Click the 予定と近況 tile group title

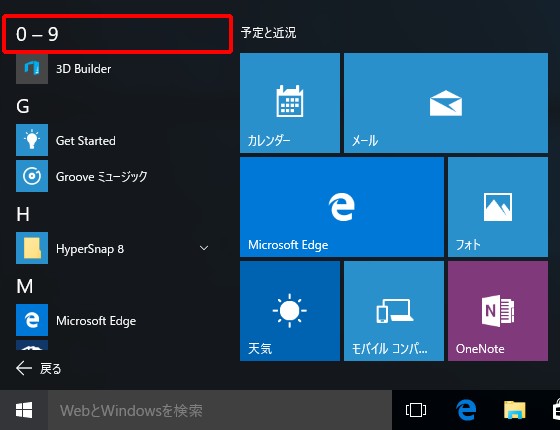coord(268,32)
